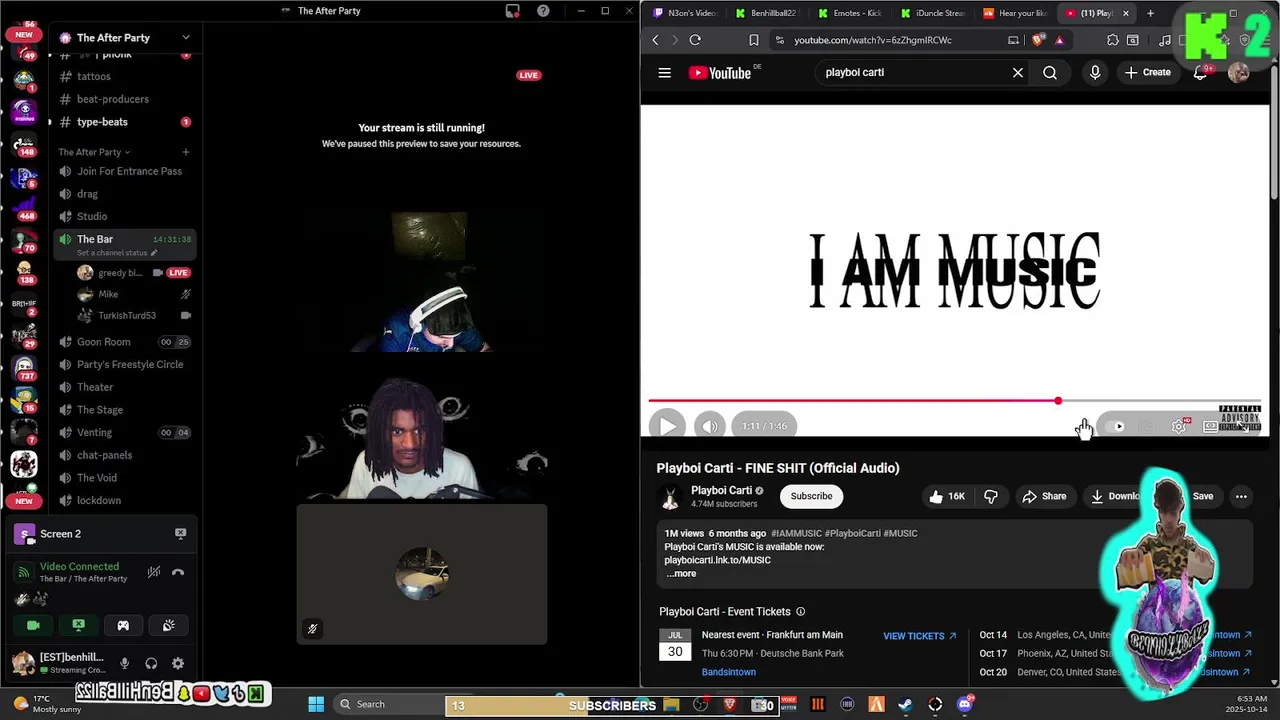Create a channel in The After Party category
This screenshot has width=1280, height=720.
(x=185, y=152)
